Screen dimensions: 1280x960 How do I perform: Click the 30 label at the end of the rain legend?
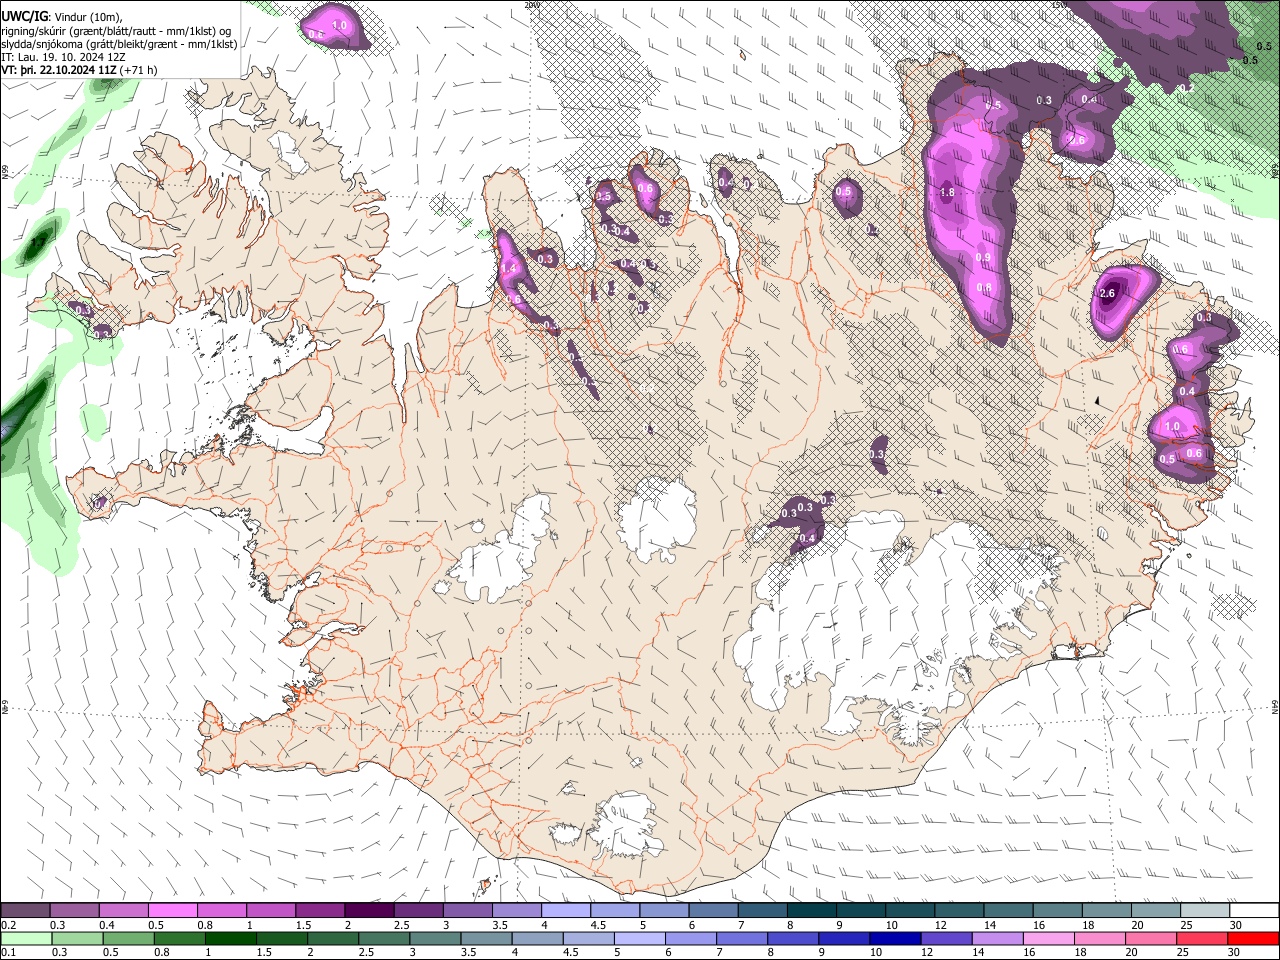coord(1236,953)
